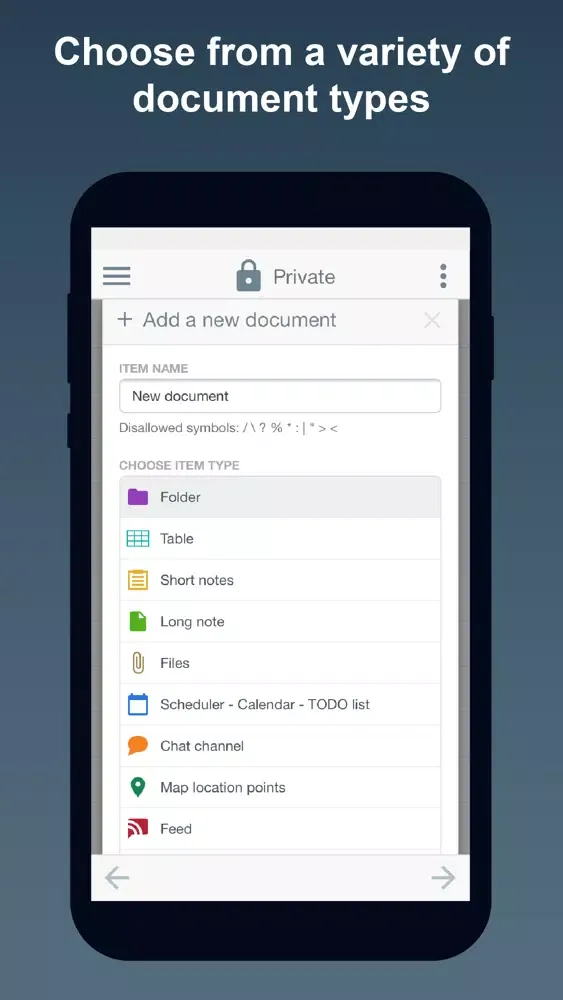Select the Short notes icon

pyautogui.click(x=138, y=580)
